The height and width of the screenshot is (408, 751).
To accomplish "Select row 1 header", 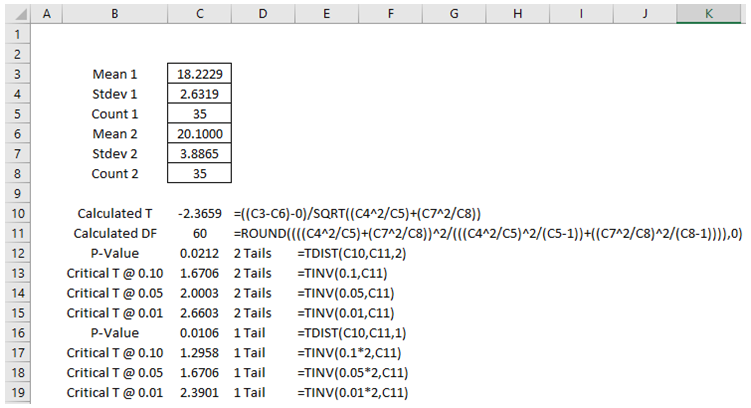I will pos(18,34).
